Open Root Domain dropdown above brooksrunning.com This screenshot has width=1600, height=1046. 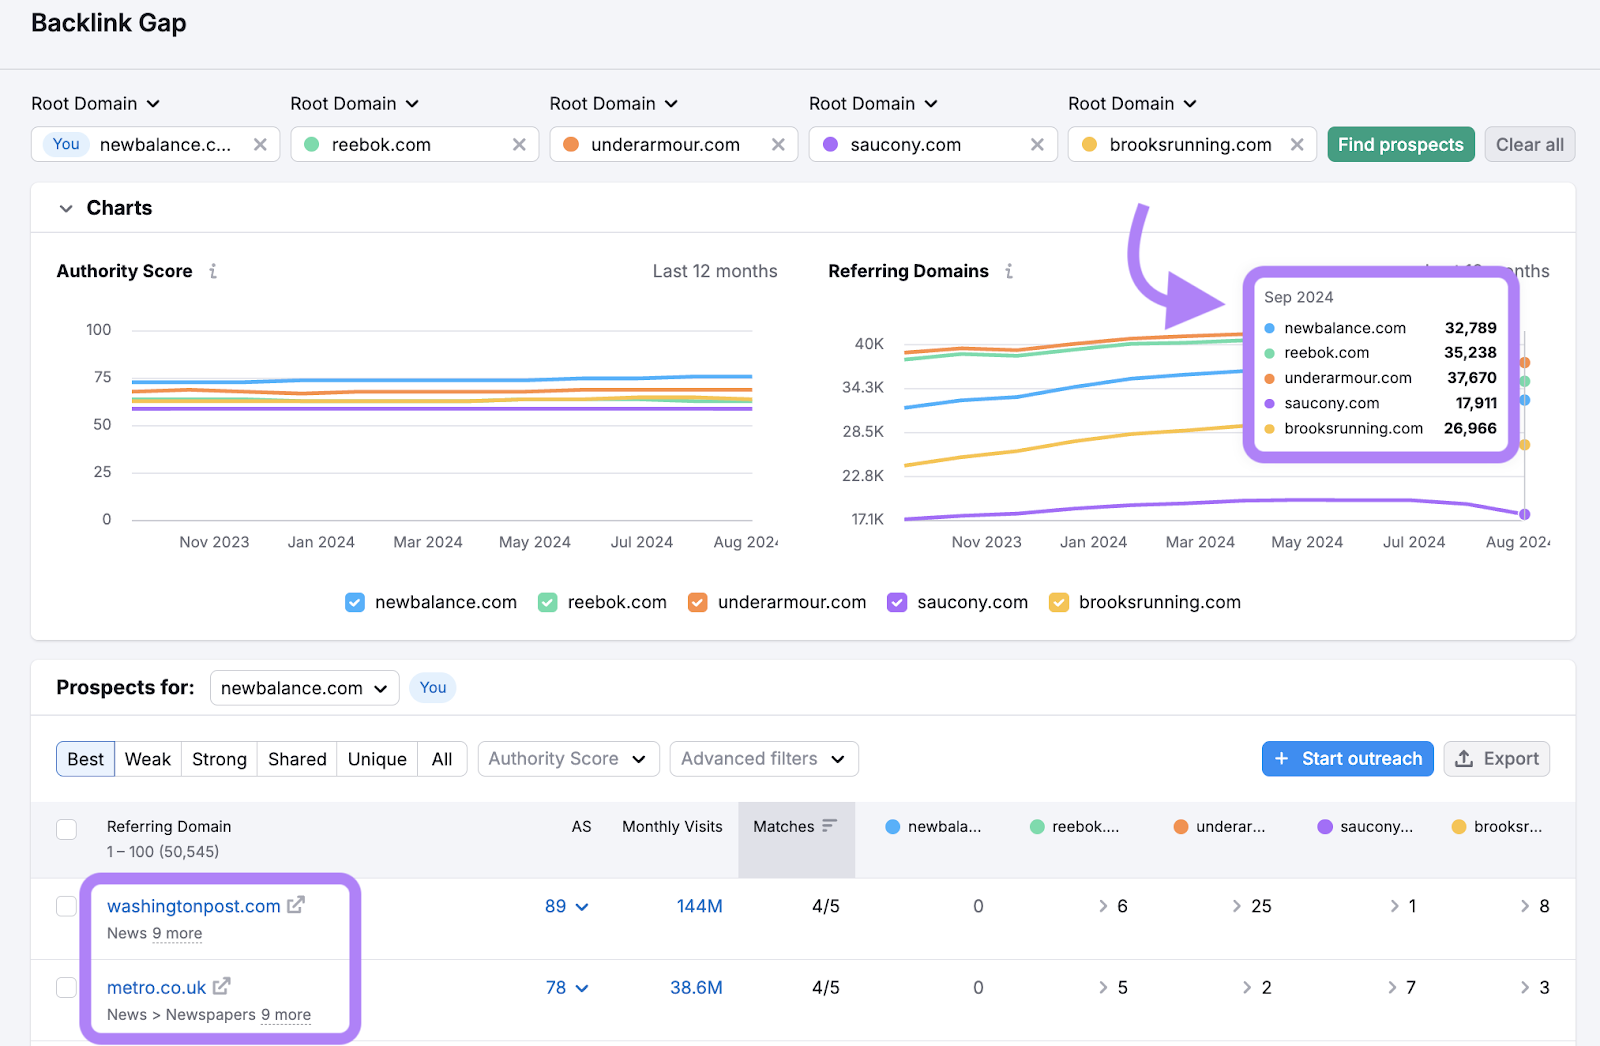(x=1132, y=104)
